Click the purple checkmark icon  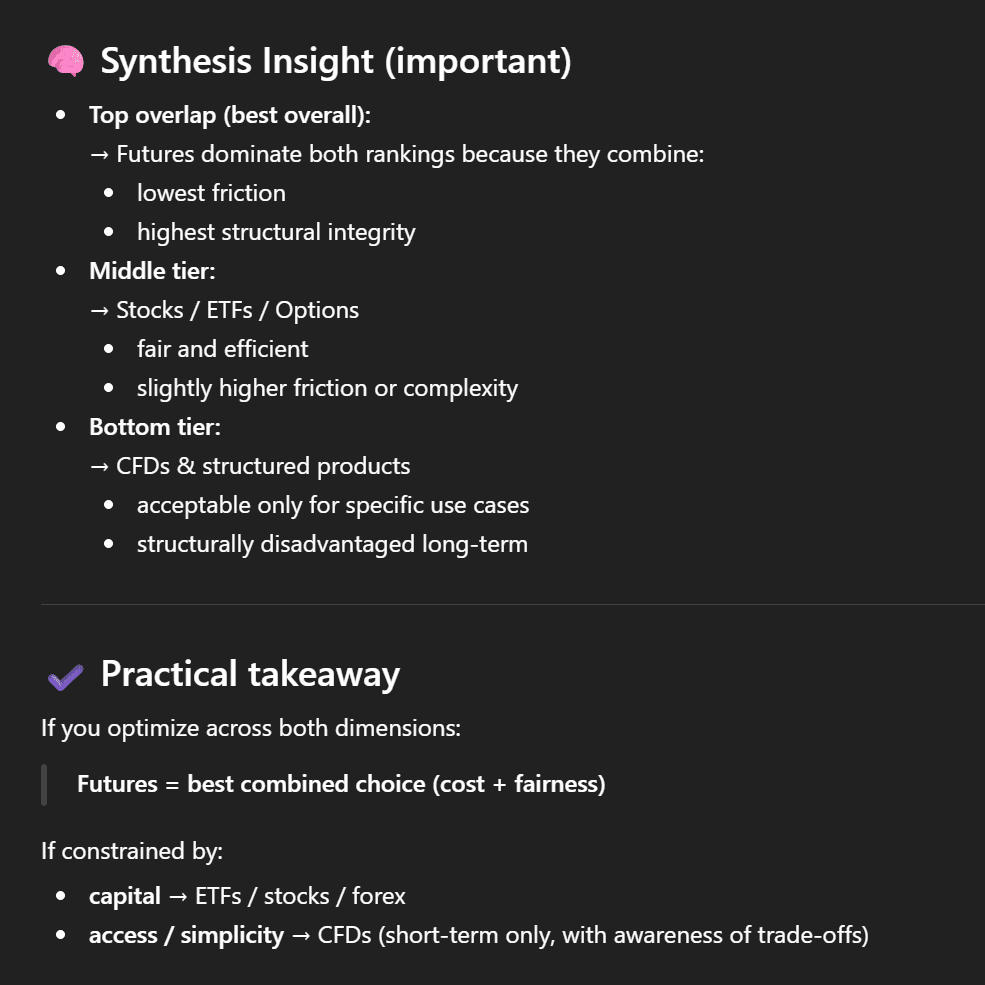pyautogui.click(x=65, y=677)
